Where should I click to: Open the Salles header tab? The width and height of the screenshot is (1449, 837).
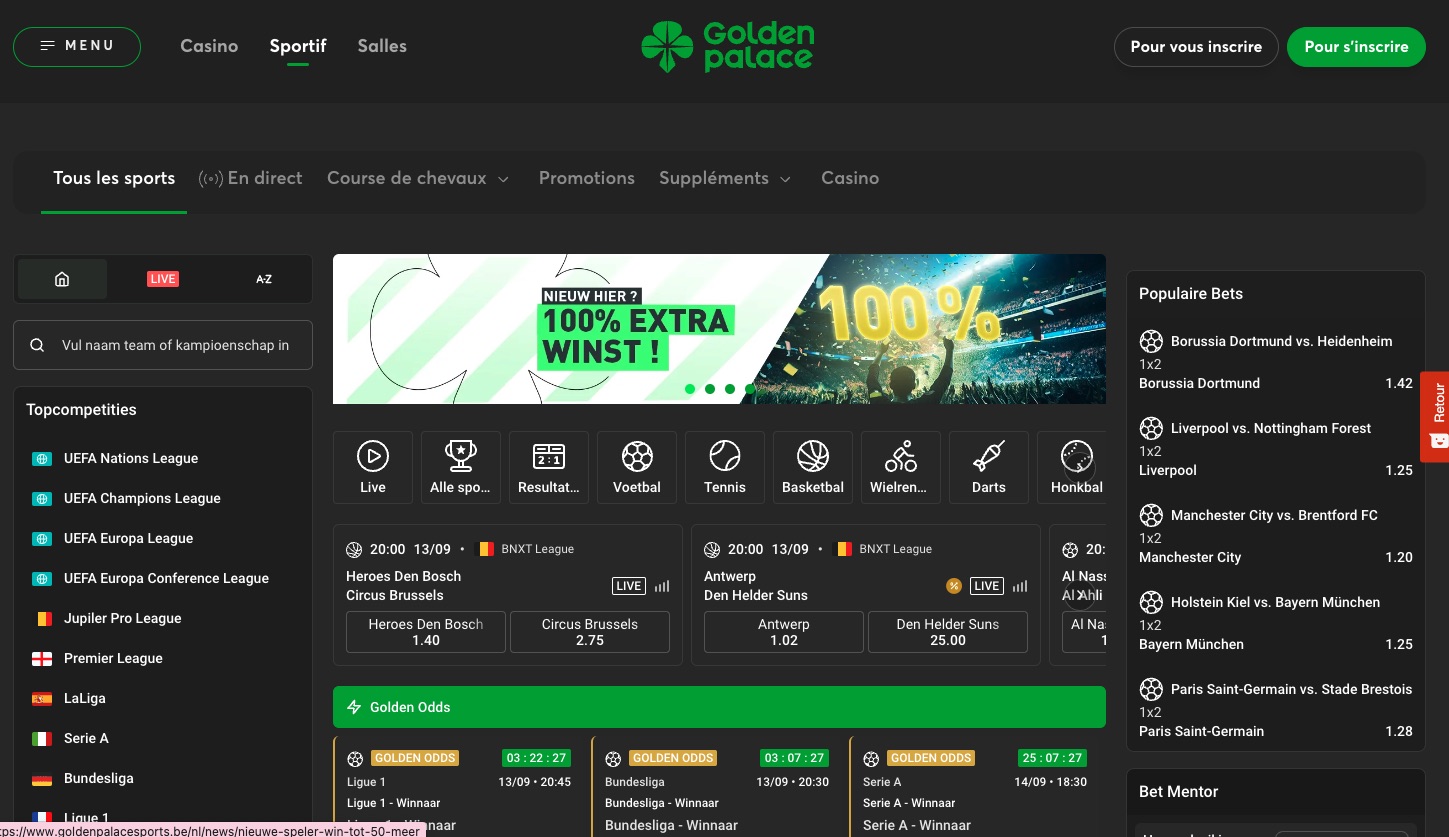(382, 46)
